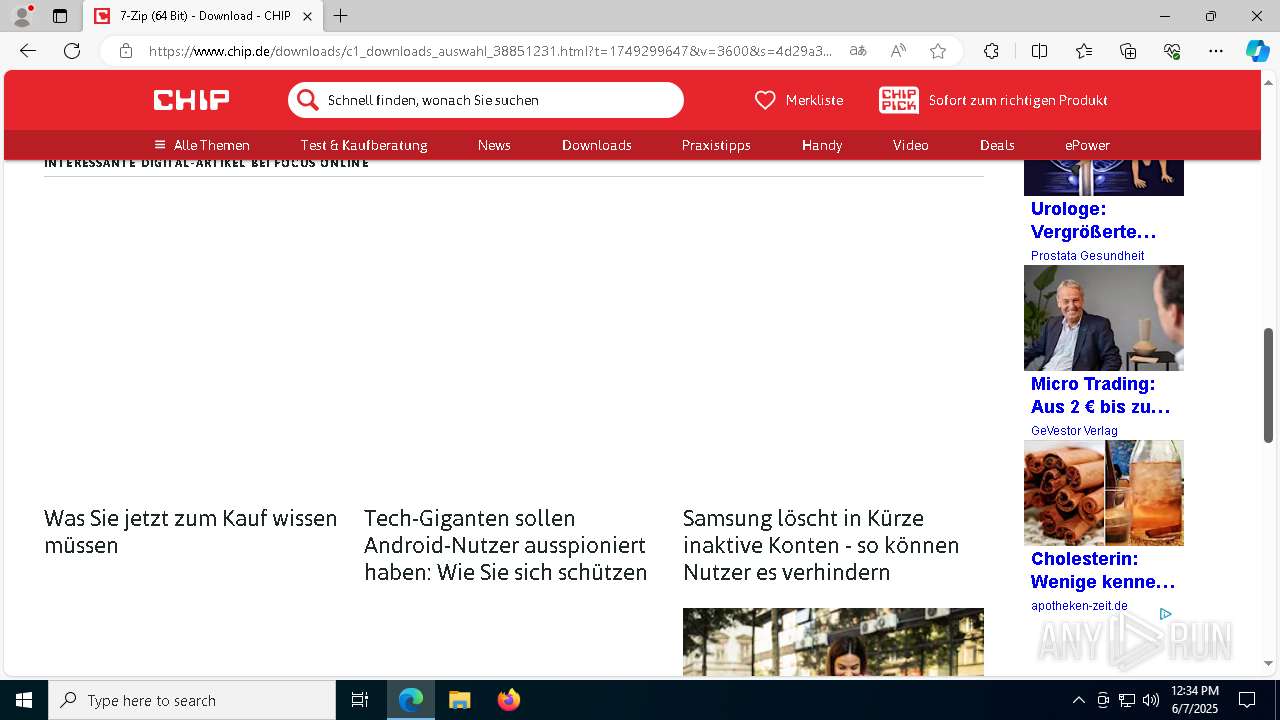
Task: Go back with browser back arrow
Action: pyautogui.click(x=28, y=51)
